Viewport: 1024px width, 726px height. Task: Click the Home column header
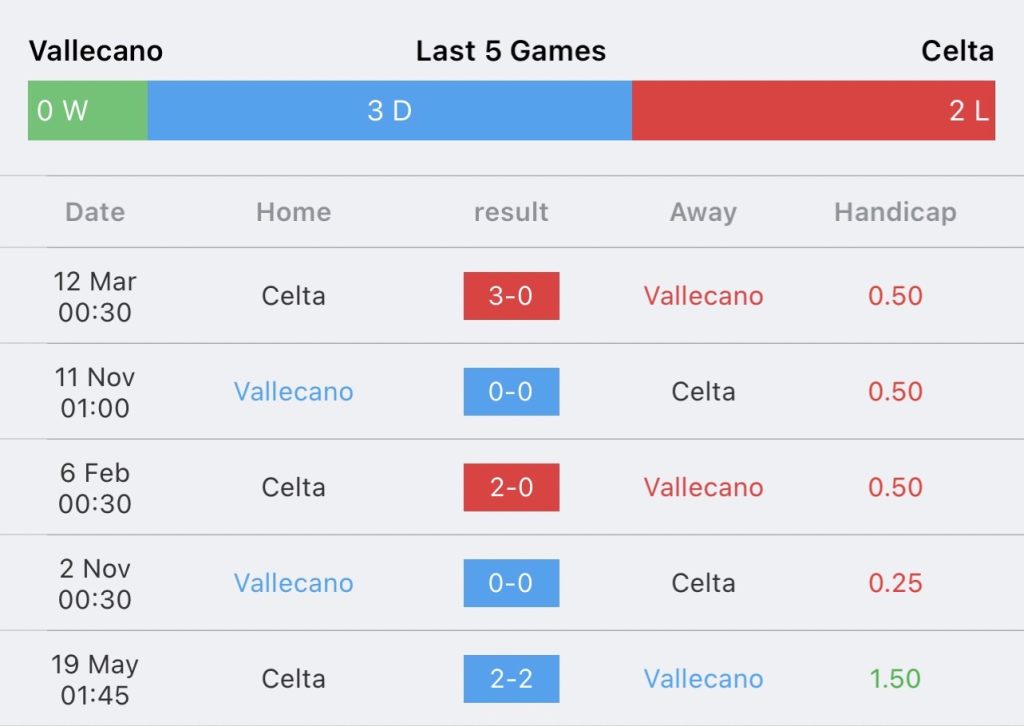click(294, 212)
